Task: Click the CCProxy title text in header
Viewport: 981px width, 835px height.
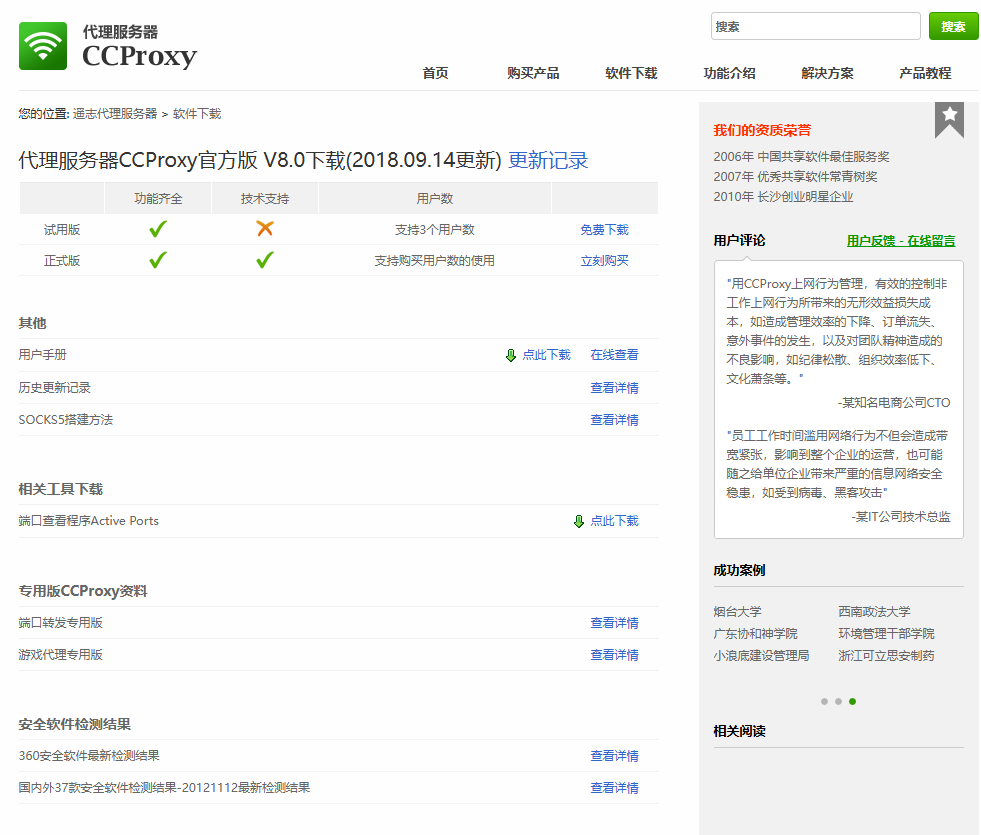Action: pyautogui.click(x=140, y=56)
